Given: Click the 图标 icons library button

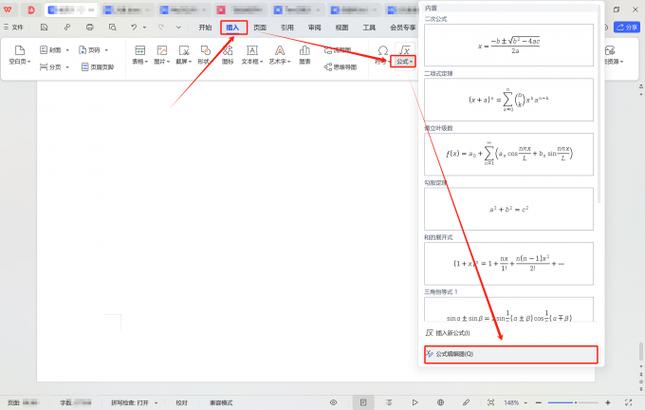Looking at the screenshot, I should point(227,55).
